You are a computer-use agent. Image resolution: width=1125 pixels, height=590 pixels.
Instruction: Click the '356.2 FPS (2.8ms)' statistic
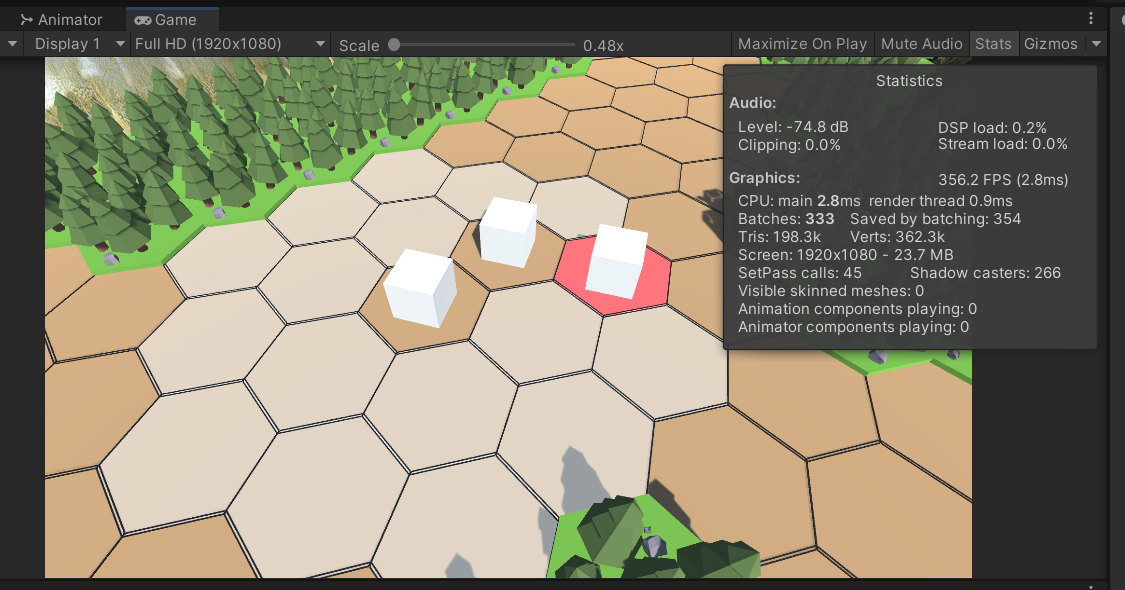[1003, 179]
